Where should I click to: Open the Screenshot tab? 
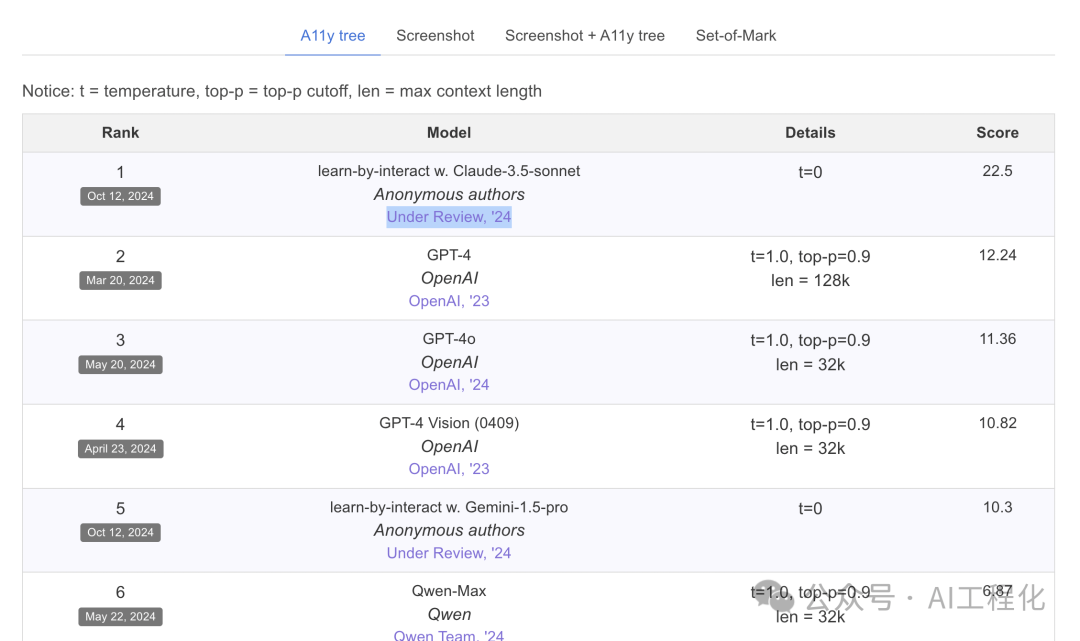[435, 36]
